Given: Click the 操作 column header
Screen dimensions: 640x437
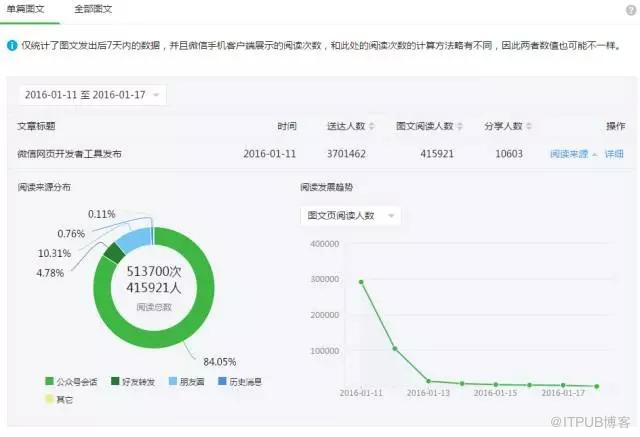Looking at the screenshot, I should tap(616, 126).
